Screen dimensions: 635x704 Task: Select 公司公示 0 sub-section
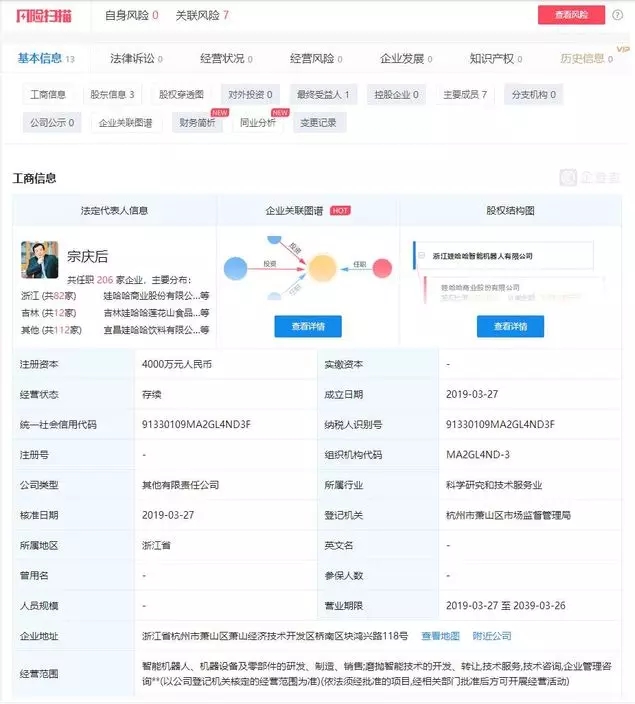click(x=52, y=122)
